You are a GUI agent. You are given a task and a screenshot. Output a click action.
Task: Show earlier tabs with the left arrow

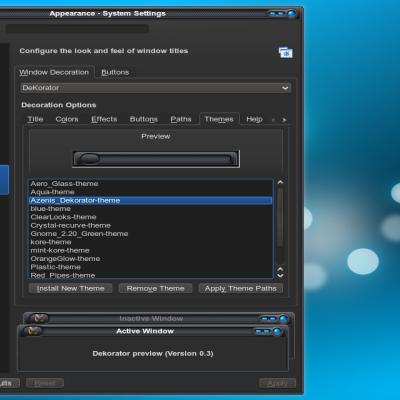[273, 120]
